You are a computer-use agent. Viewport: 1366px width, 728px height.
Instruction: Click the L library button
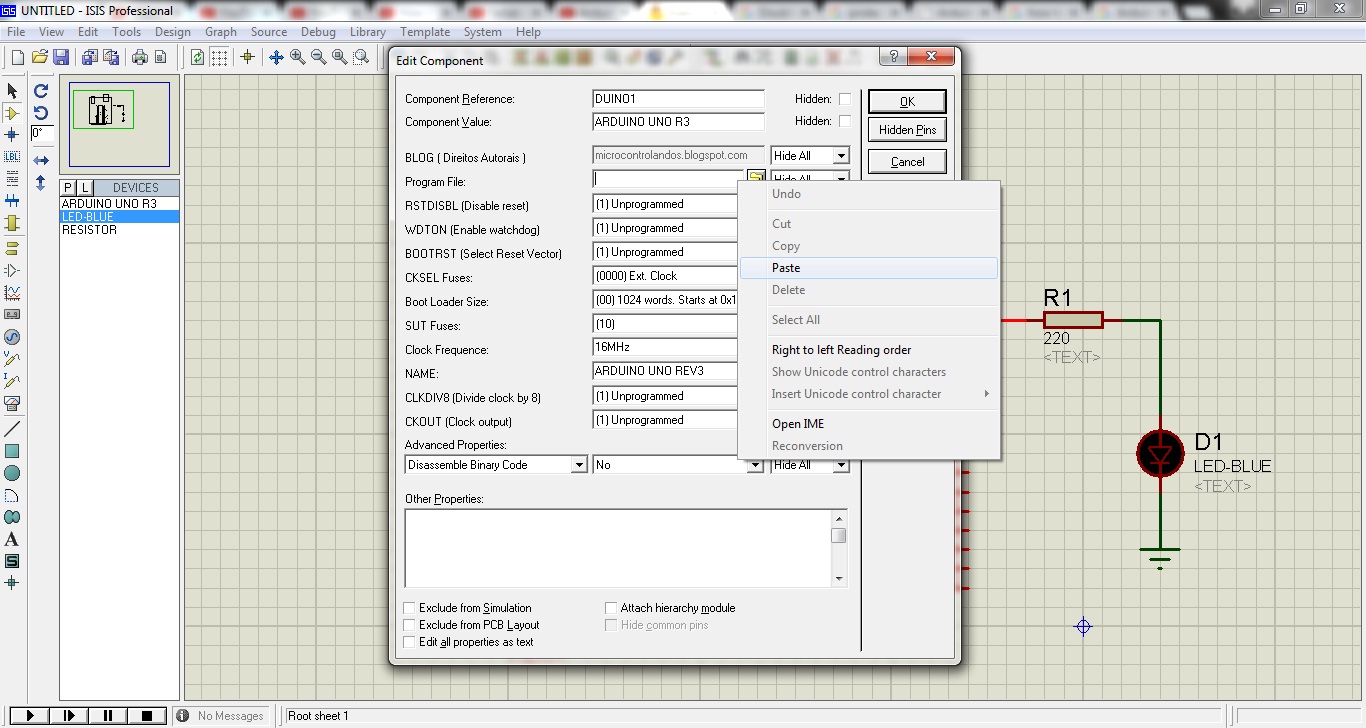tap(85, 188)
